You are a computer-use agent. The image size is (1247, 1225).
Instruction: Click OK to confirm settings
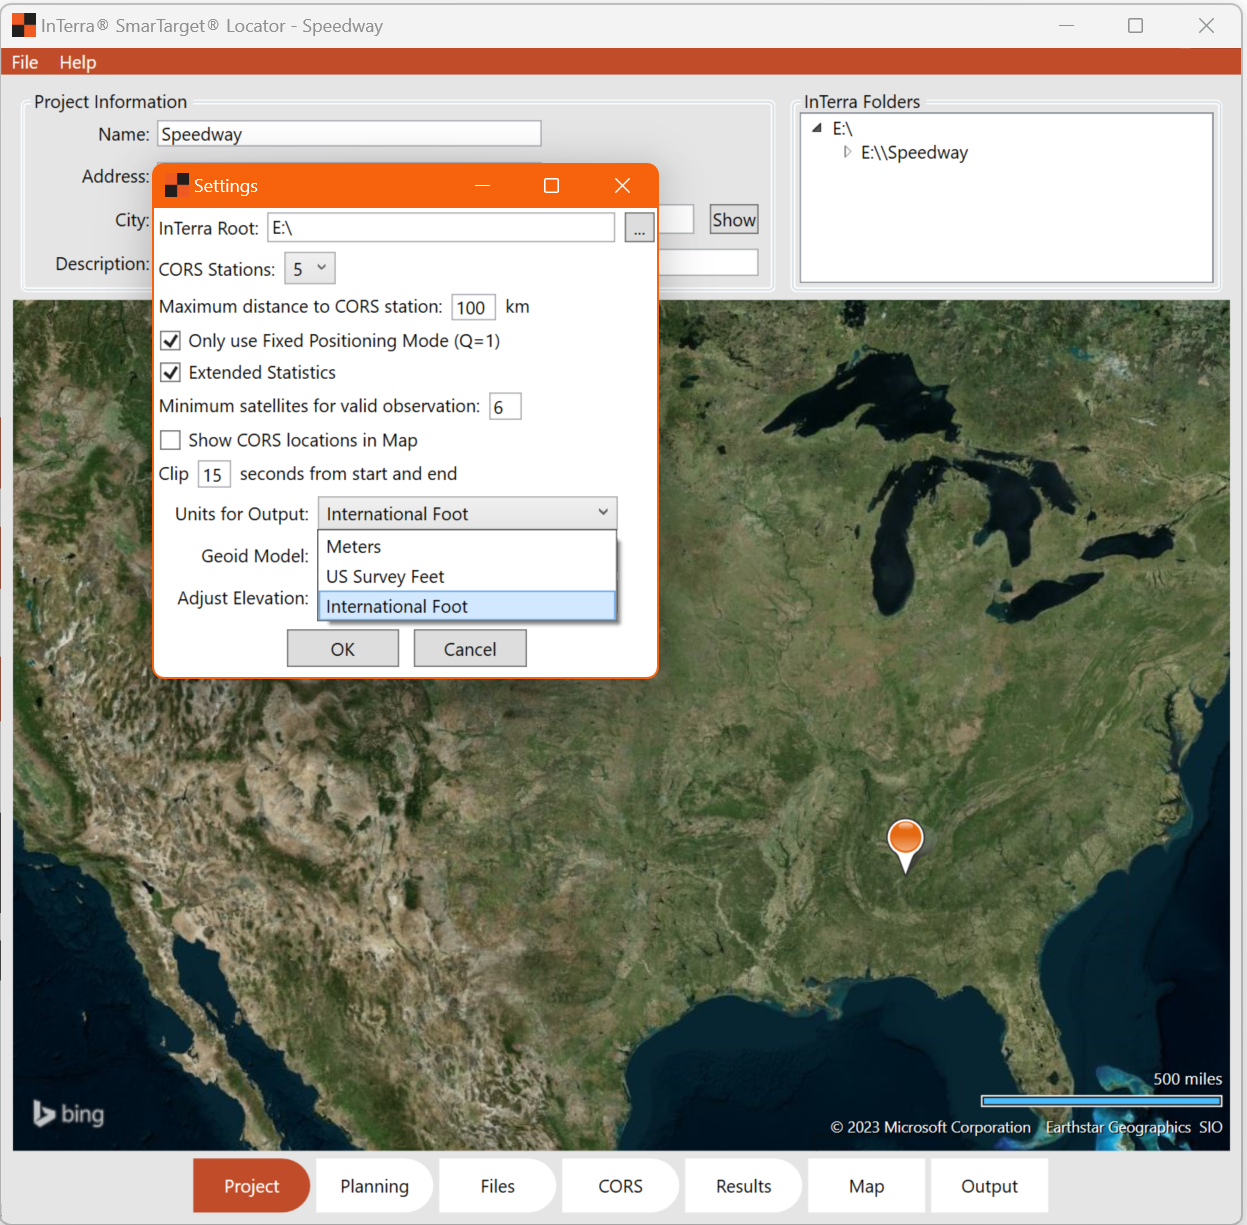click(342, 649)
